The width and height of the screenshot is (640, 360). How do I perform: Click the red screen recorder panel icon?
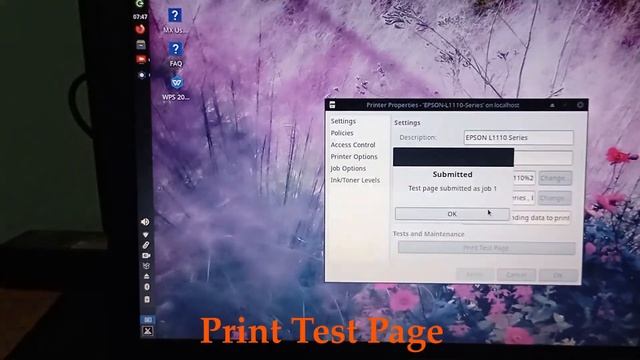(141, 60)
